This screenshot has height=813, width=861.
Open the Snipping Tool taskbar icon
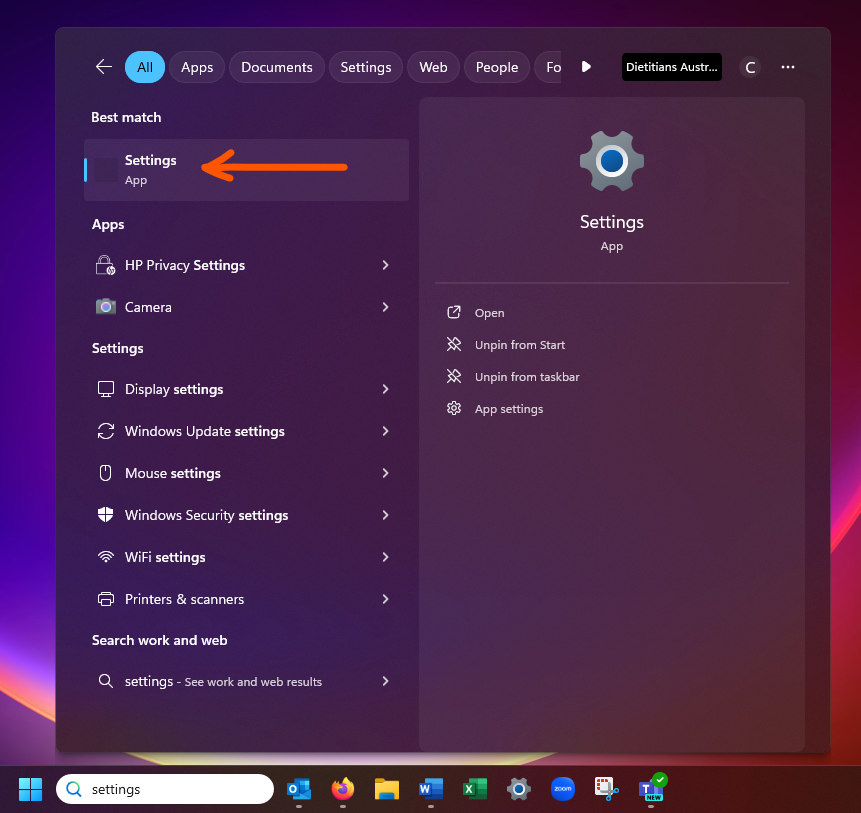pos(607,789)
